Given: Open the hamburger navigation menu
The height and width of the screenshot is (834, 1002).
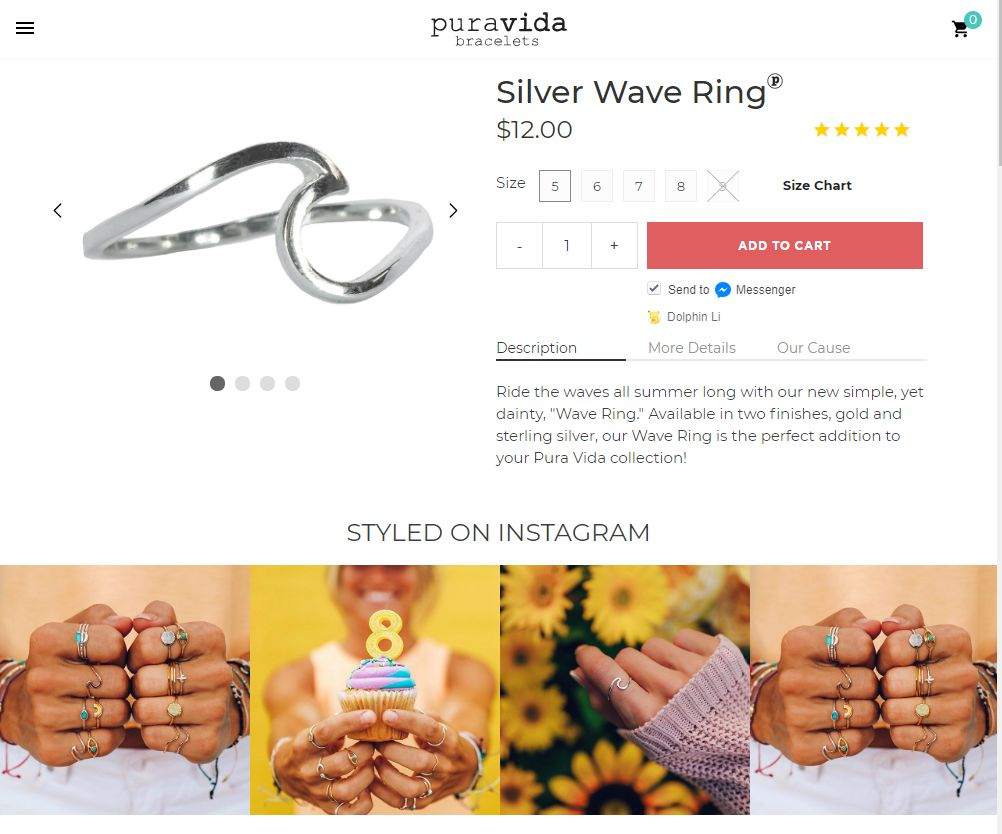Looking at the screenshot, I should pos(25,28).
